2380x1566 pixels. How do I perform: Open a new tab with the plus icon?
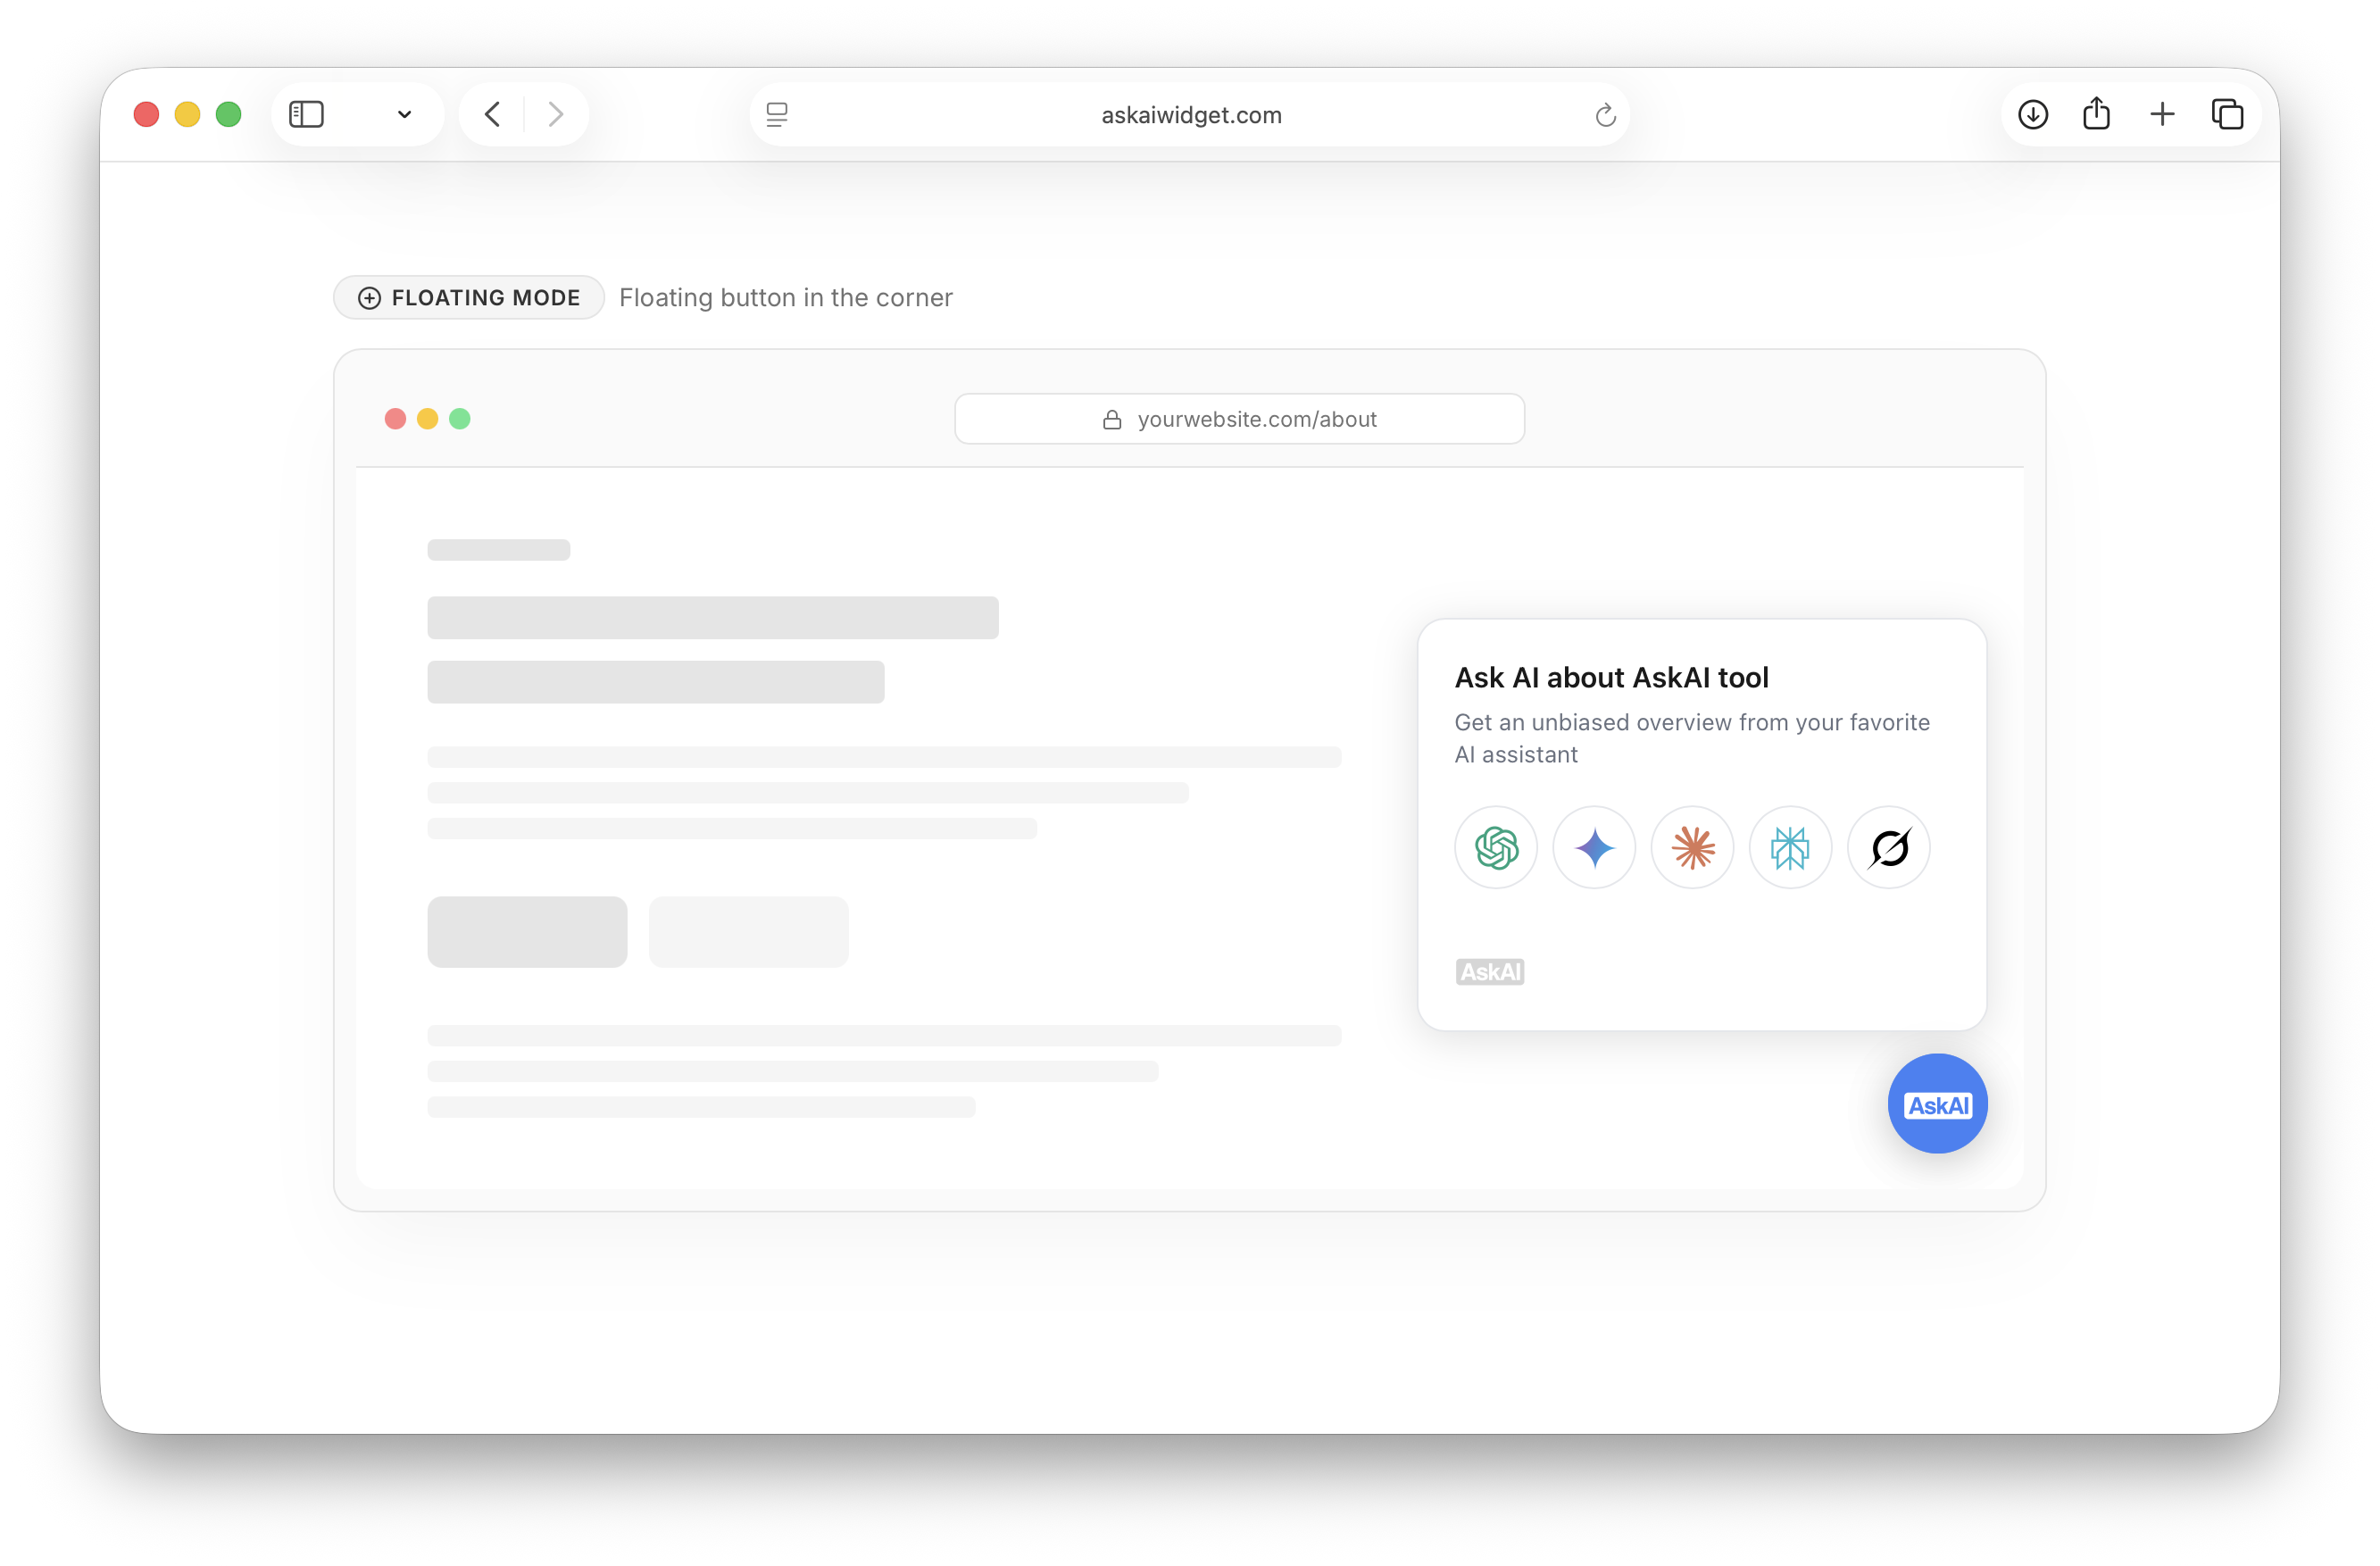tap(2162, 115)
